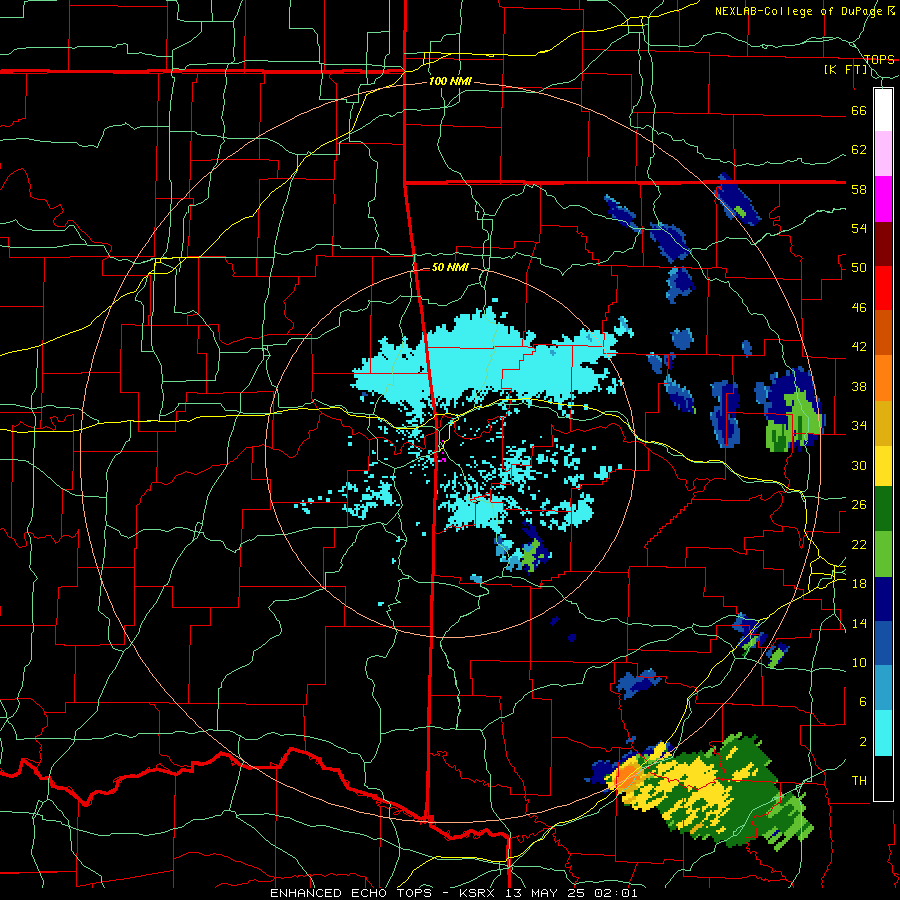Click the "66" legend value
Viewport: 900px width, 900px height.
tap(859, 110)
